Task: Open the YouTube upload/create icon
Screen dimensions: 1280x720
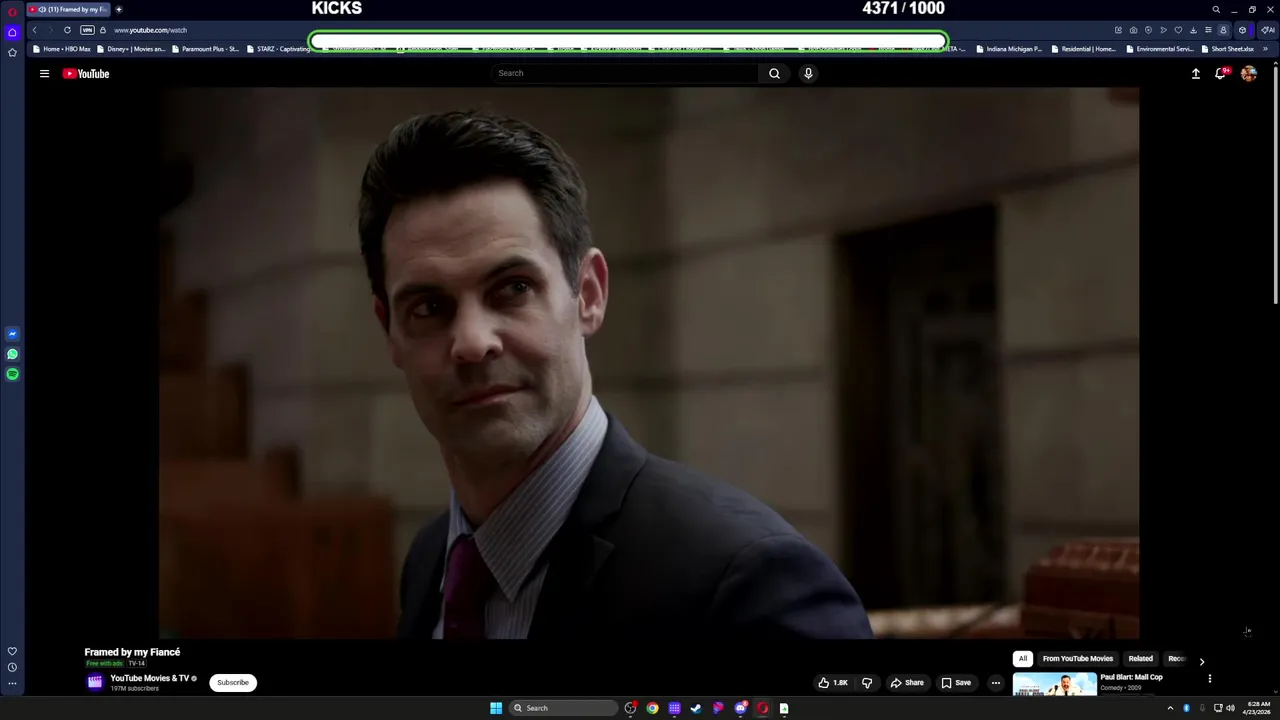Action: pos(1195,73)
